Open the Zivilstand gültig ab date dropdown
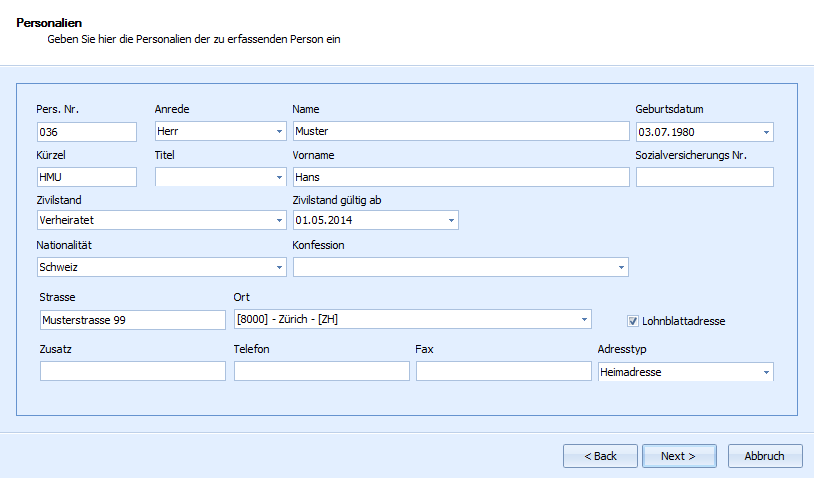The height and width of the screenshot is (478, 814). [451, 220]
